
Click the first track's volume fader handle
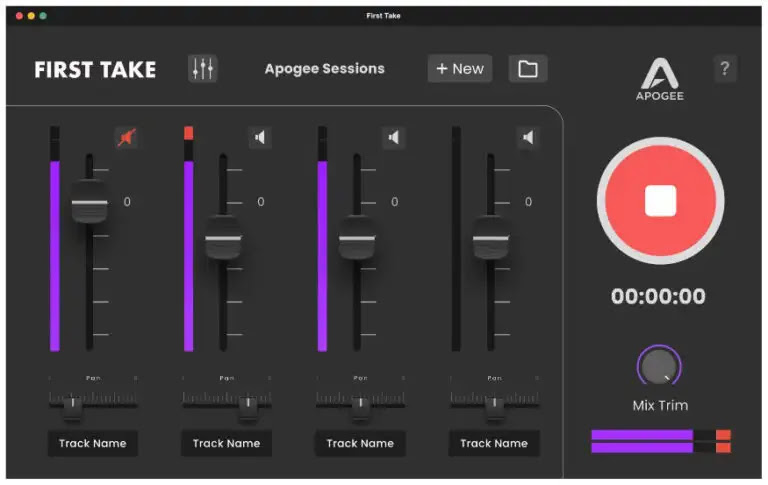pos(89,203)
